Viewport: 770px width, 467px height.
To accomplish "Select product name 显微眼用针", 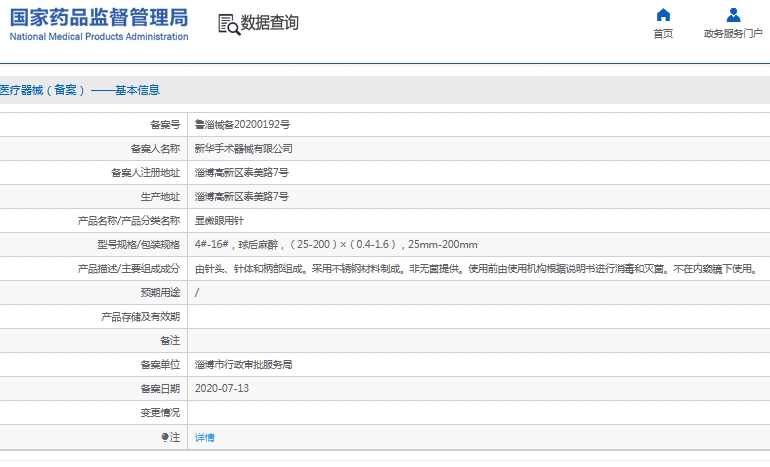I will click(219, 220).
